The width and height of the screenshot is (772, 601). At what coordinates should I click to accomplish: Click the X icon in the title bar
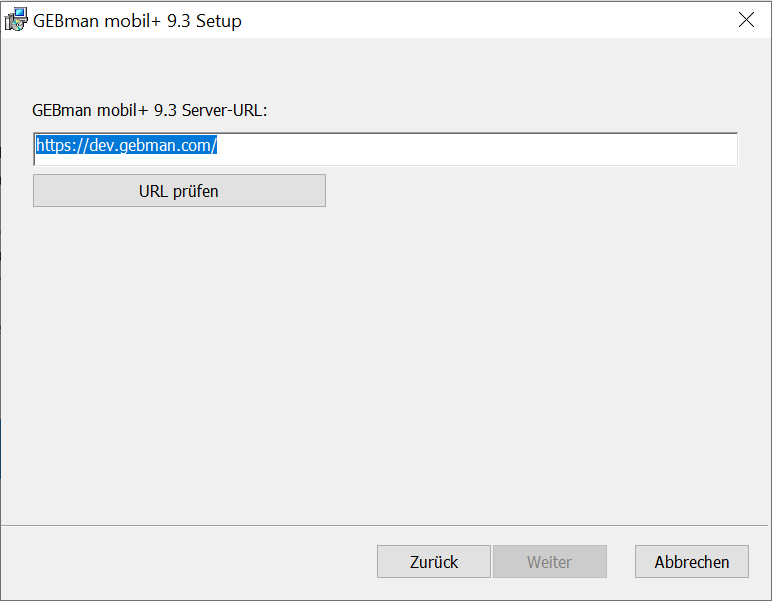(746, 20)
